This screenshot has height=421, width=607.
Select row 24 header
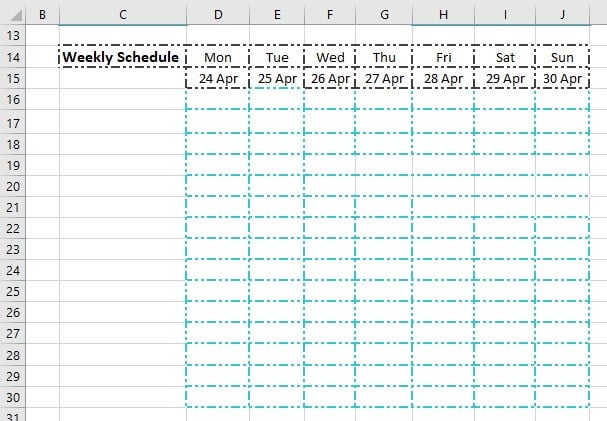13,270
